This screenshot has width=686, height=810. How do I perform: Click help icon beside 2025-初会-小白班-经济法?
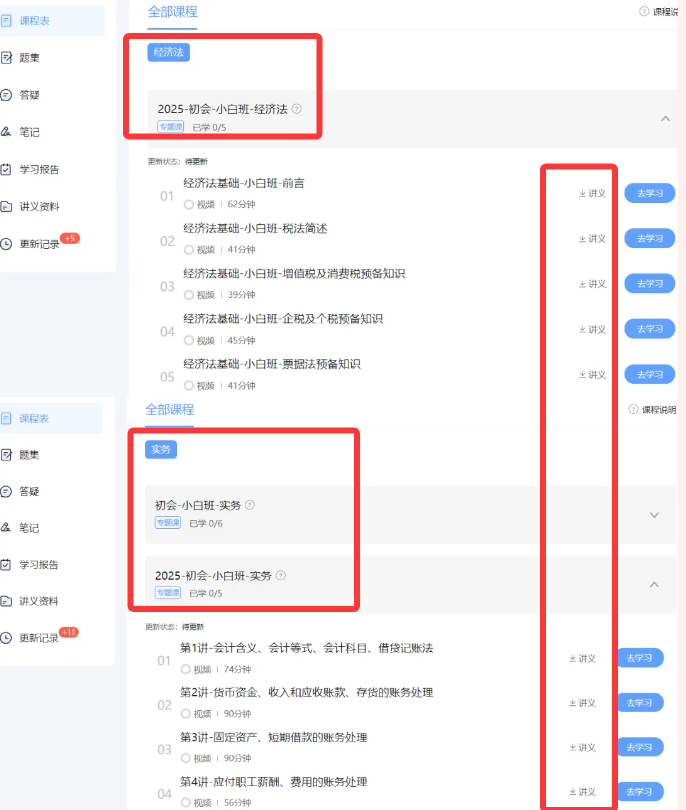coord(296,109)
